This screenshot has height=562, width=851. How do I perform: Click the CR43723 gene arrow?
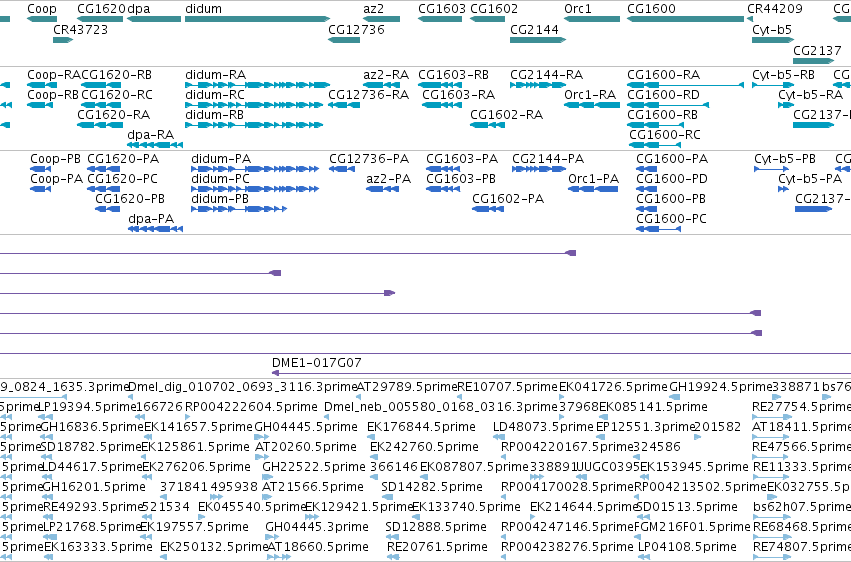63,40
